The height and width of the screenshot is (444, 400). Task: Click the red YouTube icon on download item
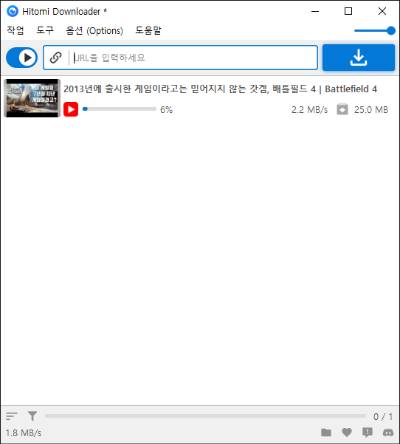click(71, 109)
